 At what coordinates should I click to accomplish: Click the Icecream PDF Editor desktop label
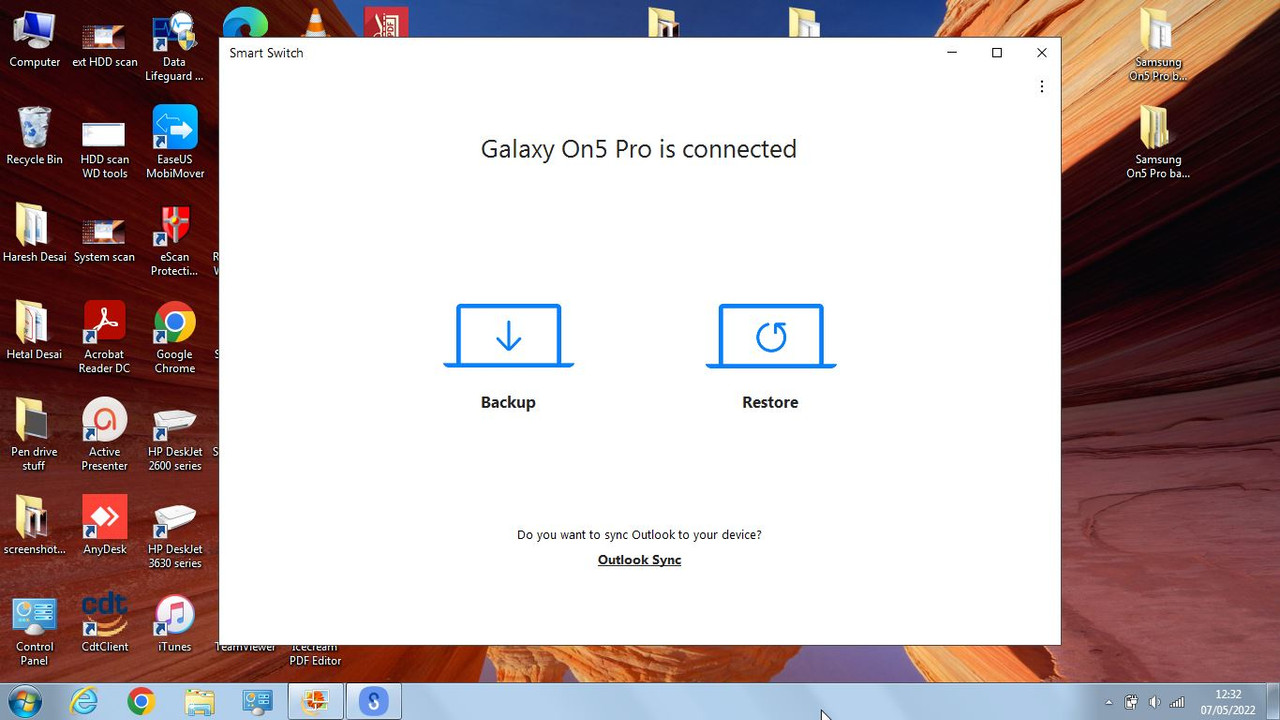(316, 654)
